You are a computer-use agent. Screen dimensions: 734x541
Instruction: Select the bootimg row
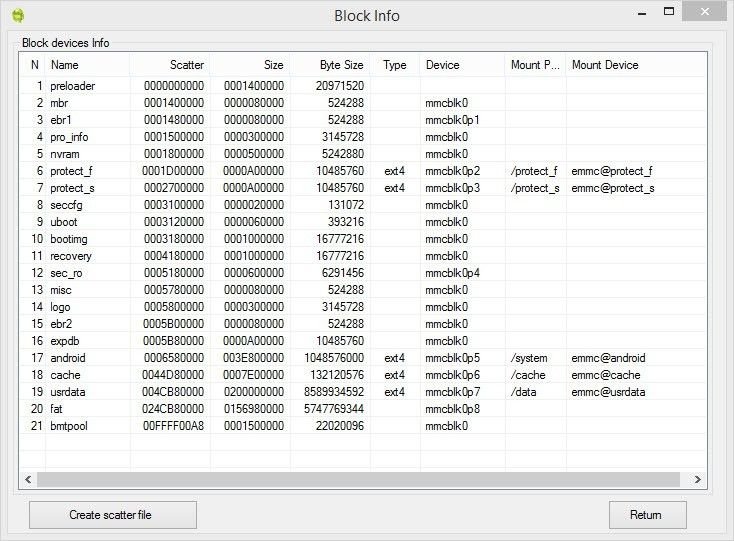coord(363,239)
